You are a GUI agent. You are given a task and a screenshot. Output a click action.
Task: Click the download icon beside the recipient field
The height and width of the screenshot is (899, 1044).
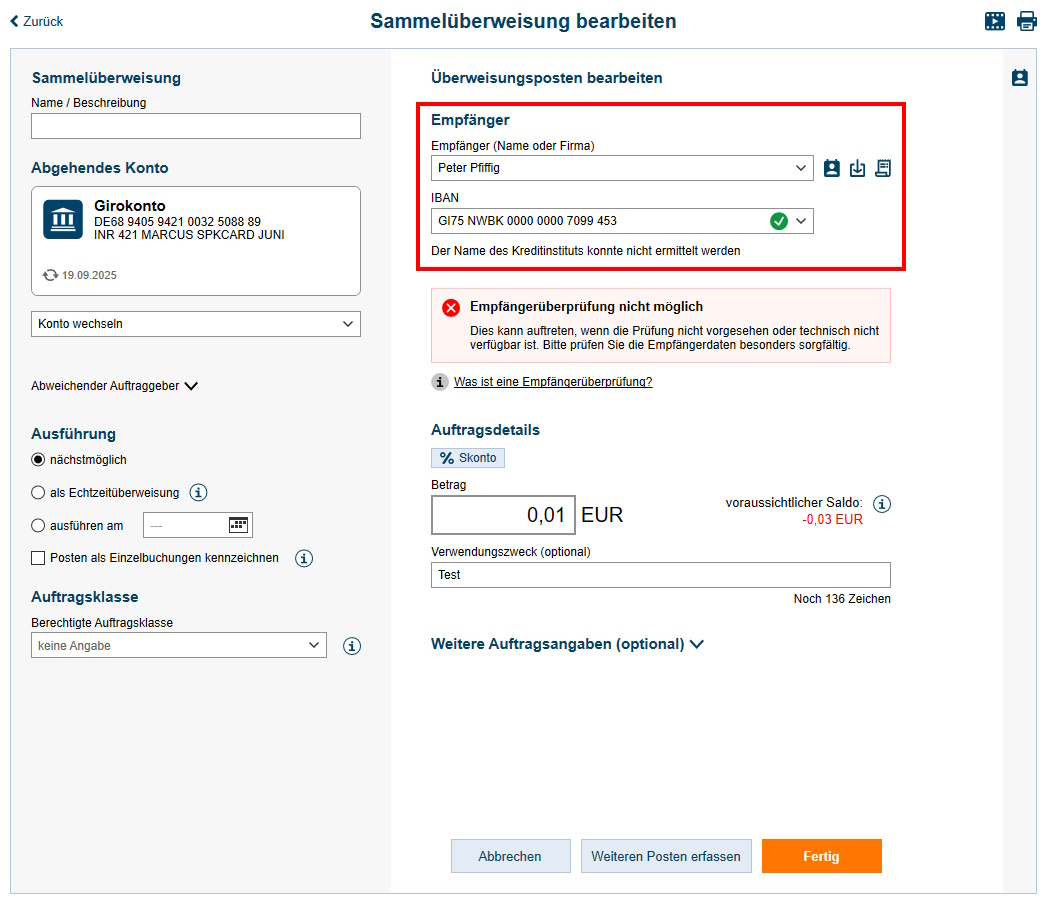[858, 168]
